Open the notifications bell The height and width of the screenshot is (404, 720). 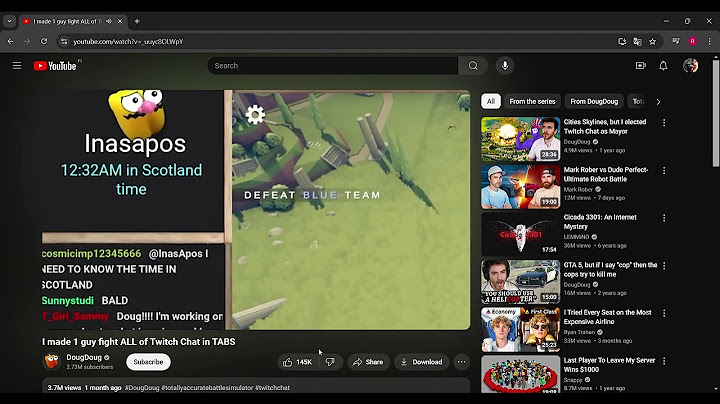coord(663,66)
